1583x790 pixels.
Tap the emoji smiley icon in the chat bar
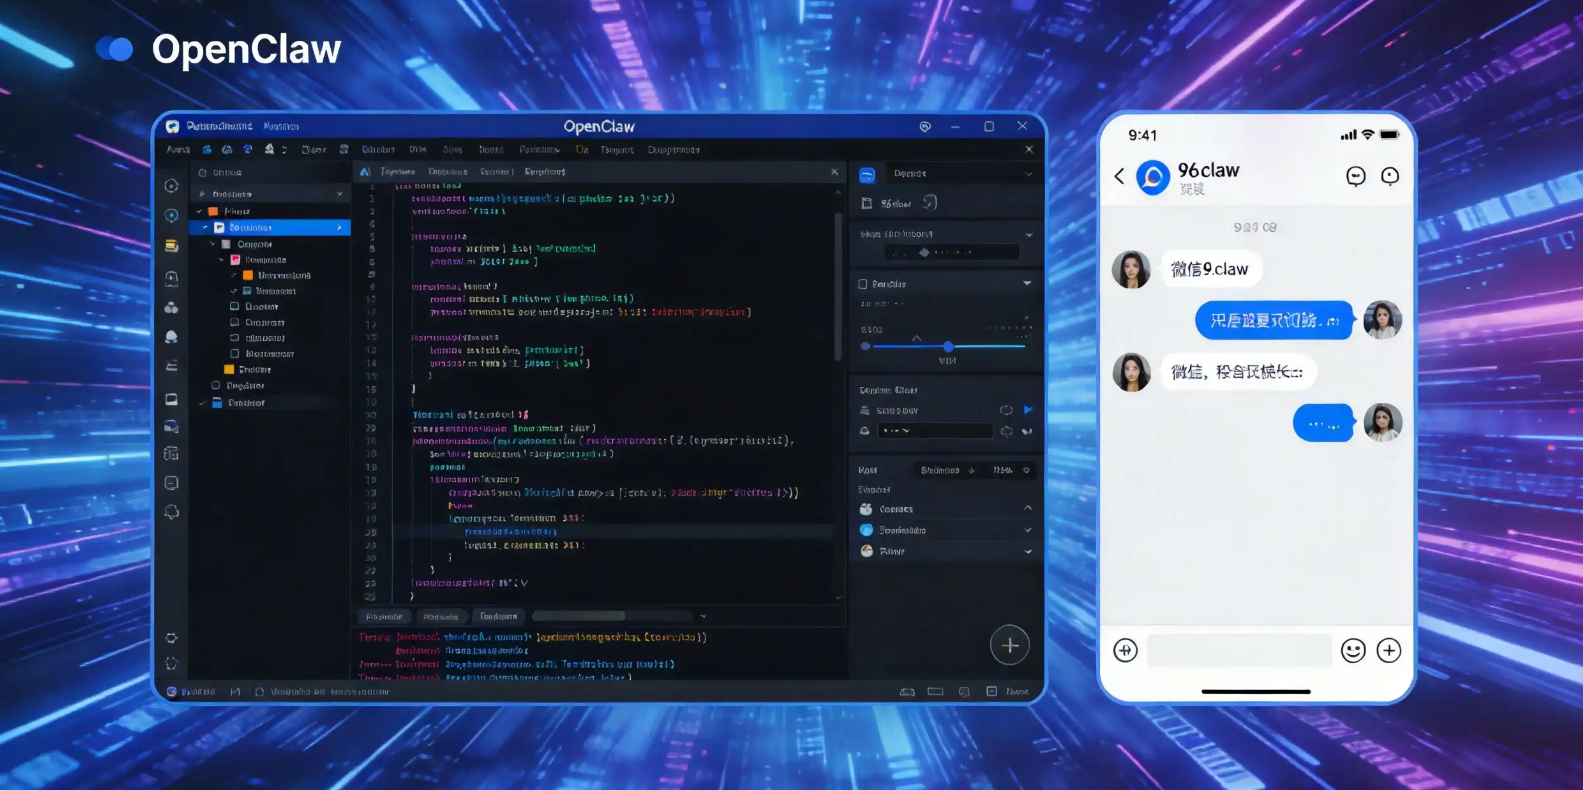[1353, 651]
